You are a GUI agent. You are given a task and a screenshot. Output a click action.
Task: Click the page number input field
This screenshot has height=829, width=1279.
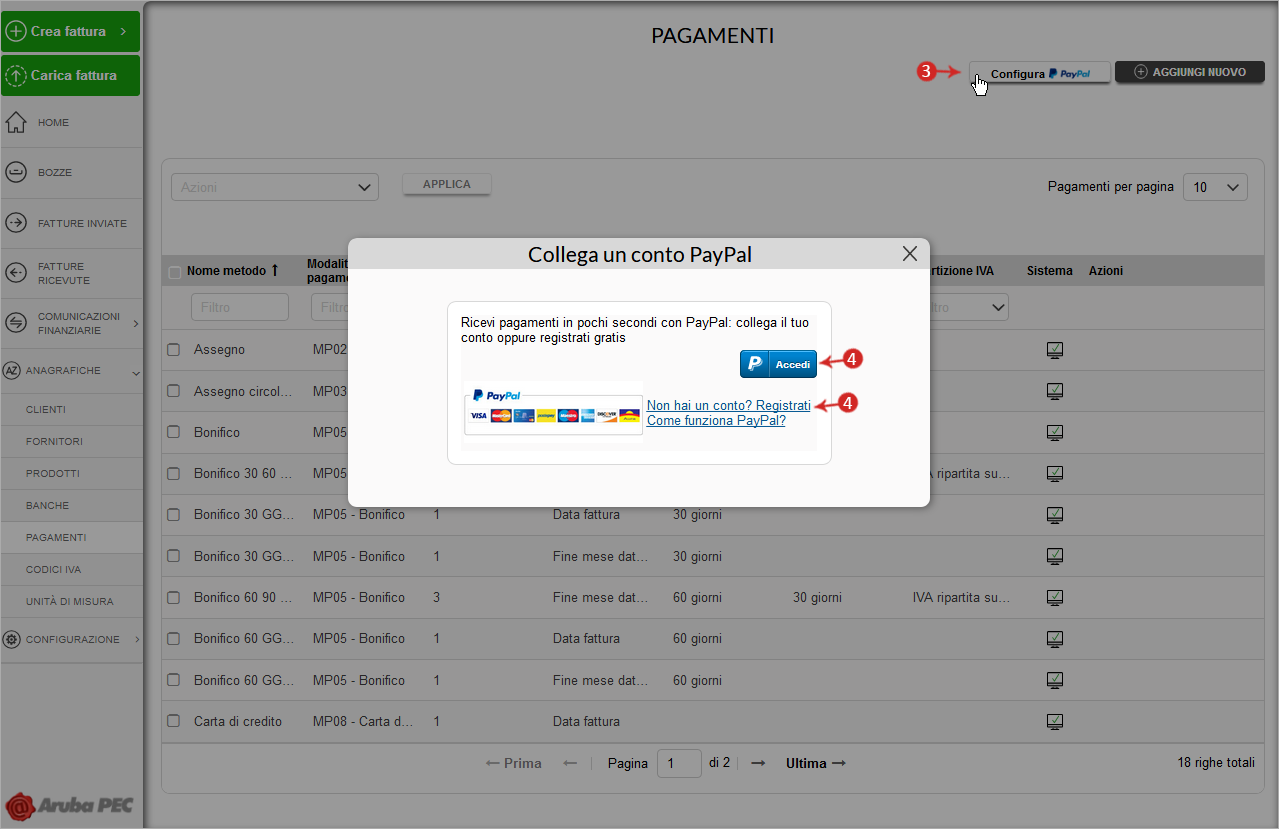pos(679,764)
